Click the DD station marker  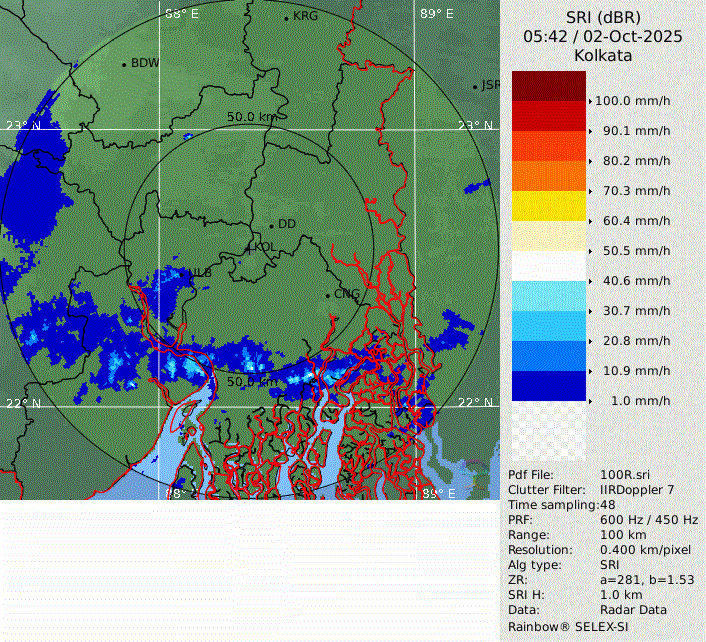271,225
